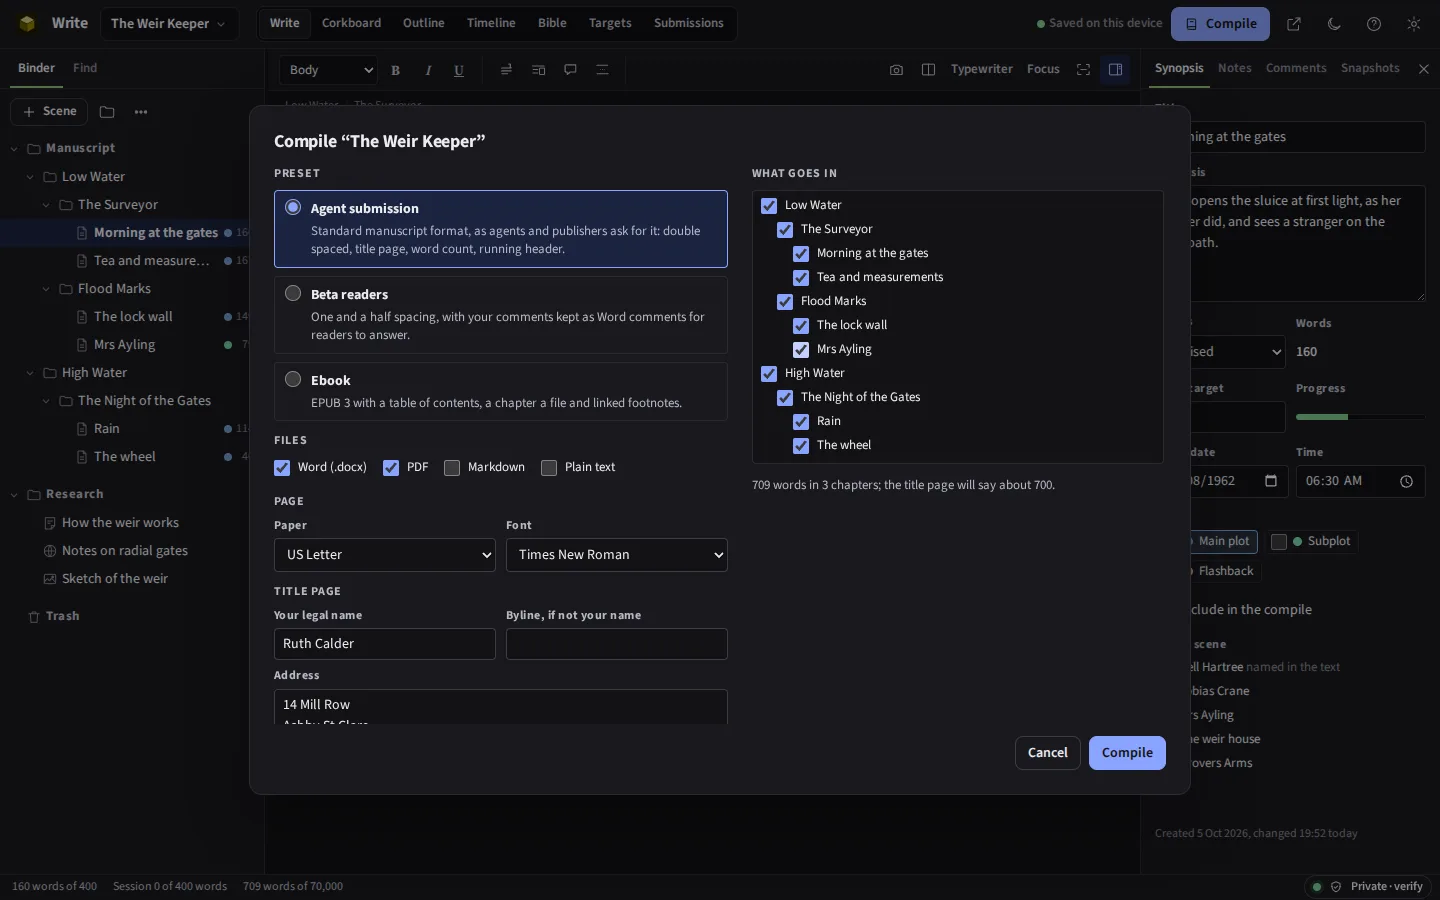Click the Your legal name field
Image resolution: width=1440 pixels, height=900 pixels.
pyautogui.click(x=385, y=644)
